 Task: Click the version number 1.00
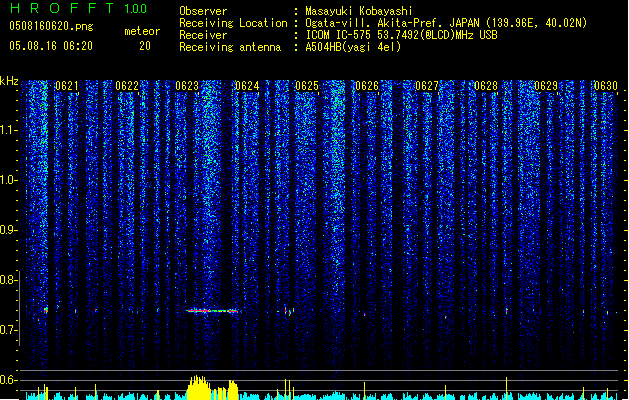[x=136, y=9]
